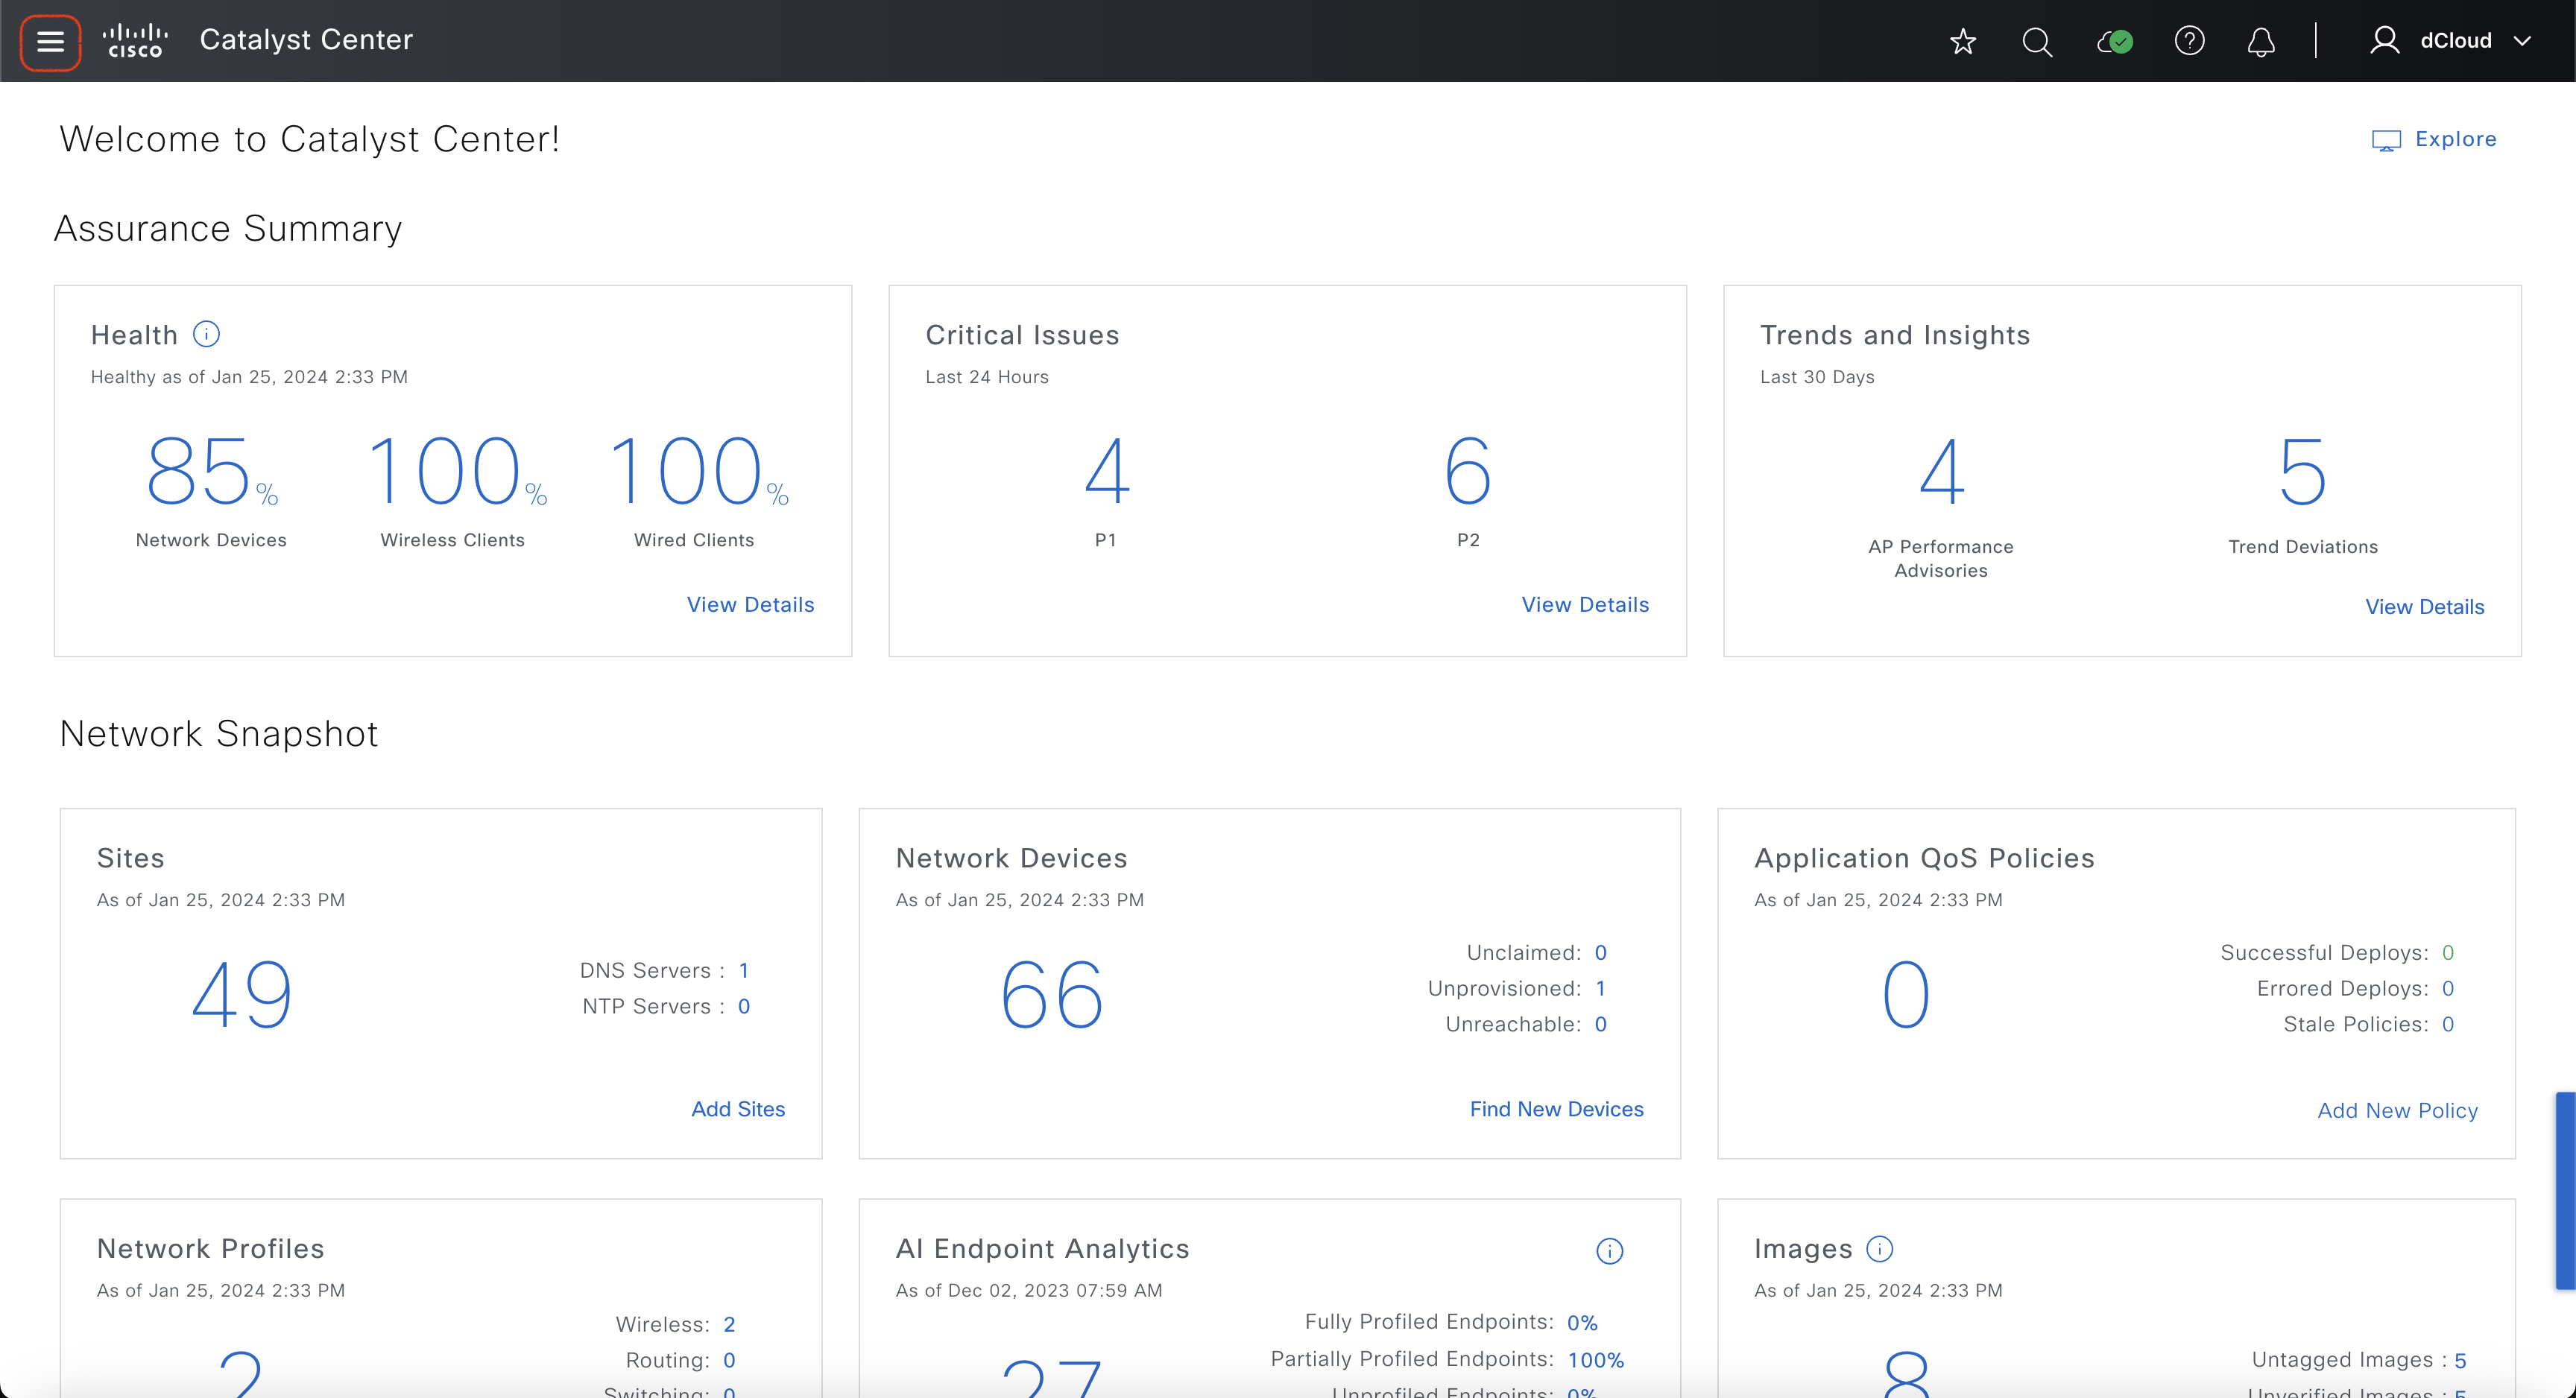Show AI Endpoint Analytics info icon

coord(1609,1251)
